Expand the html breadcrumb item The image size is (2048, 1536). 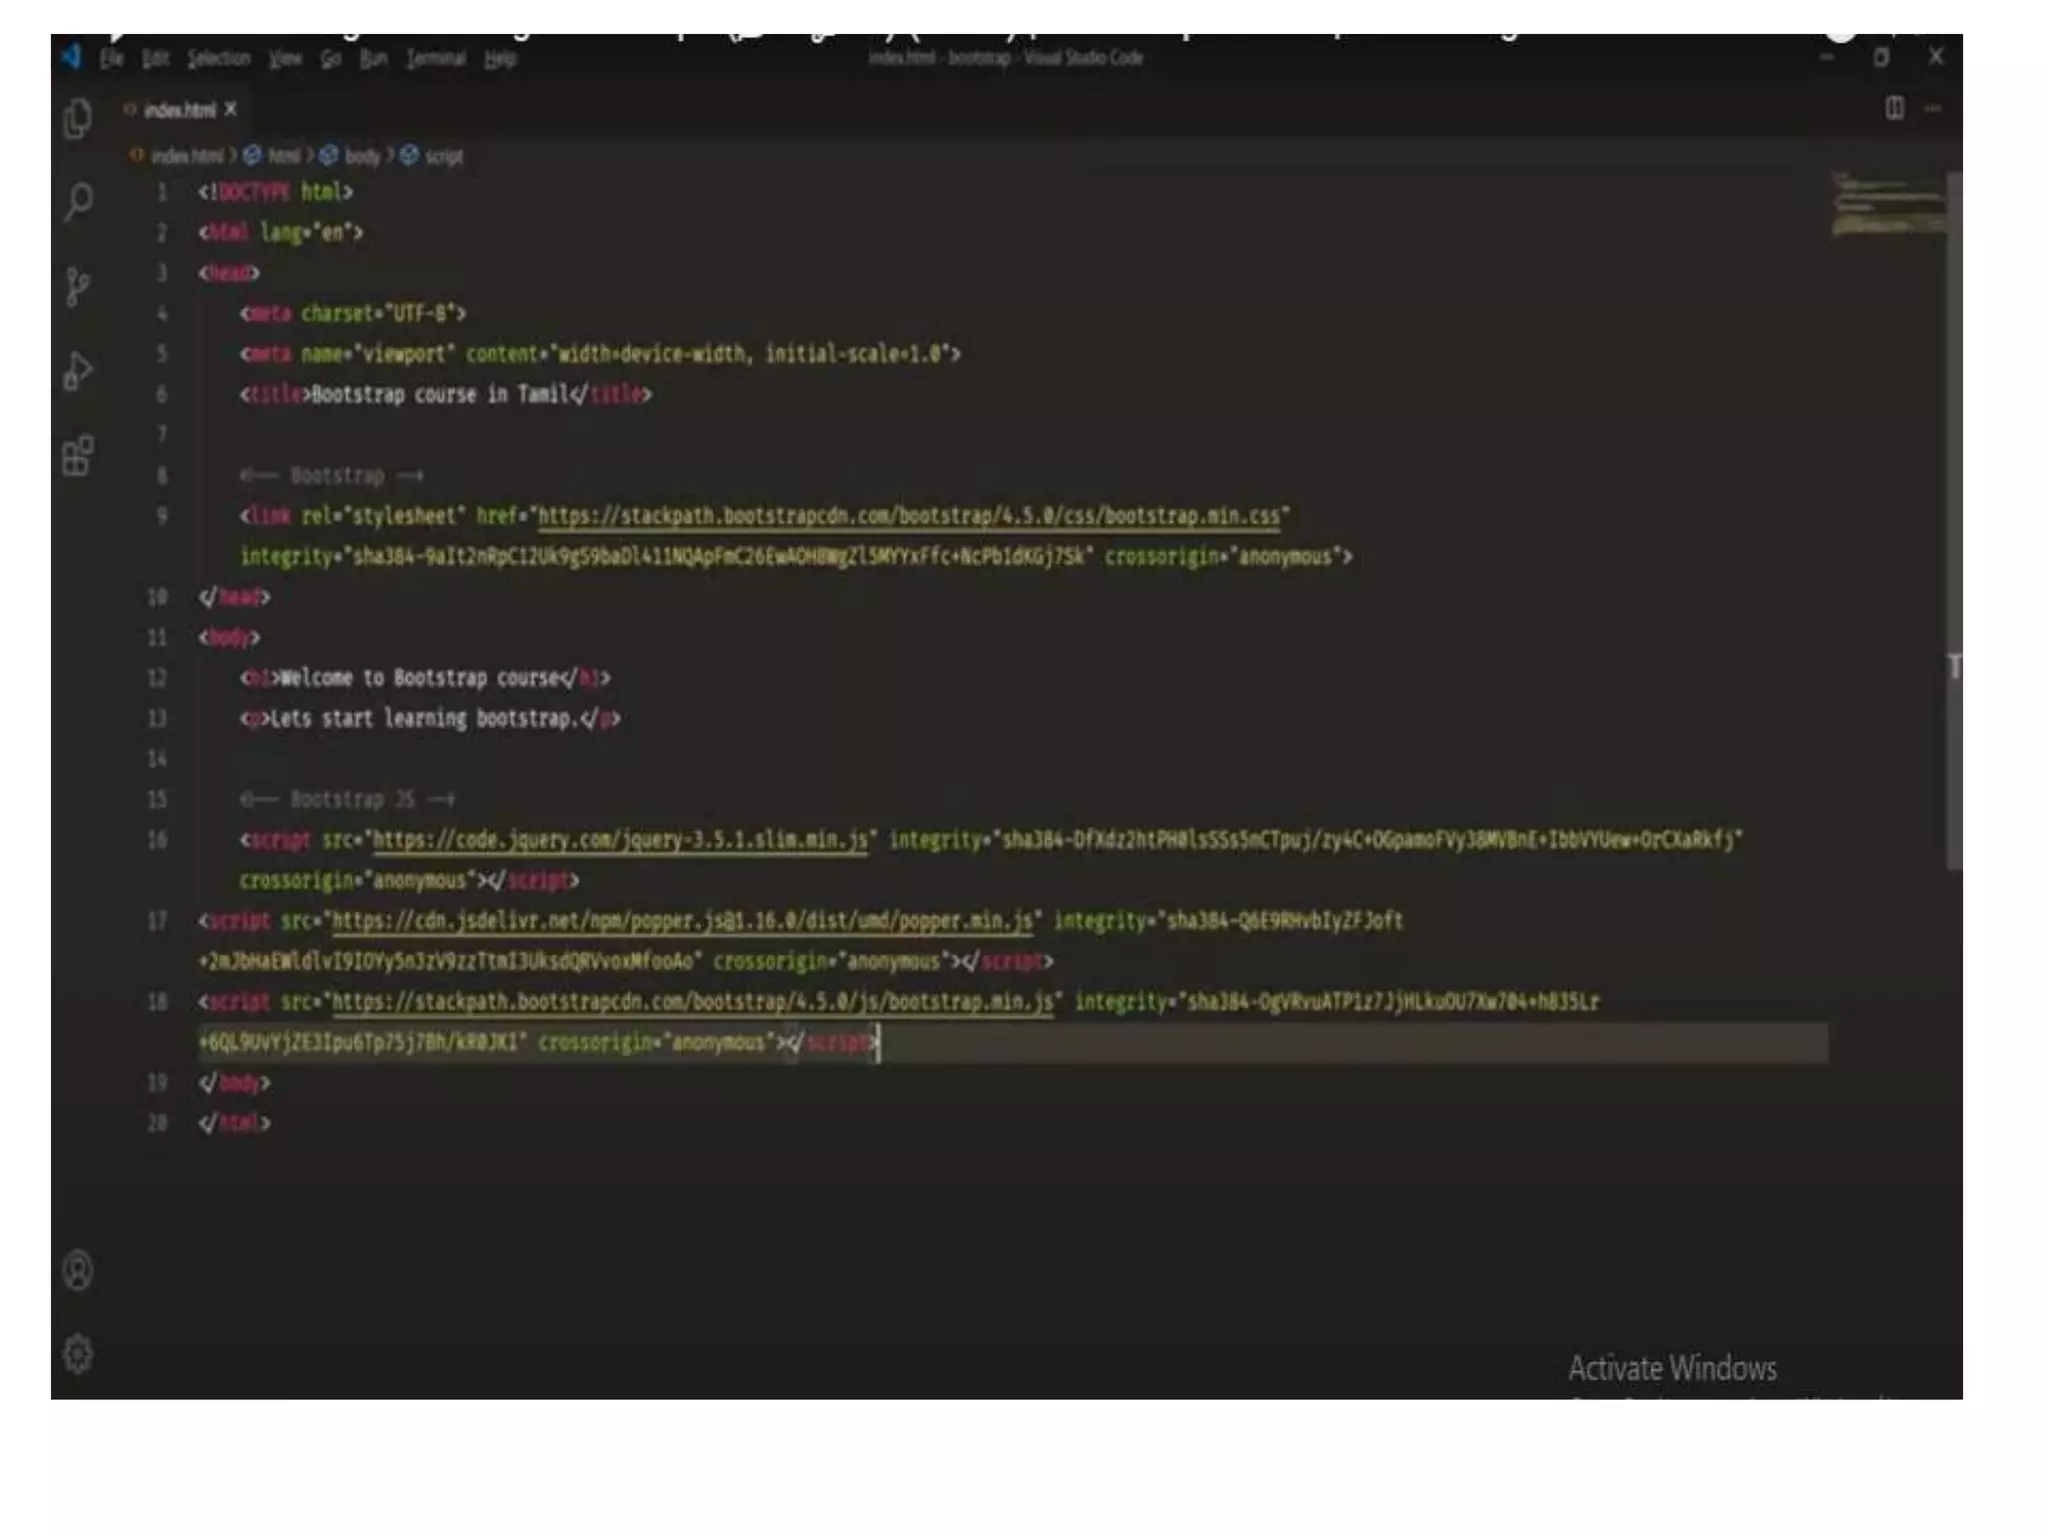(x=283, y=156)
